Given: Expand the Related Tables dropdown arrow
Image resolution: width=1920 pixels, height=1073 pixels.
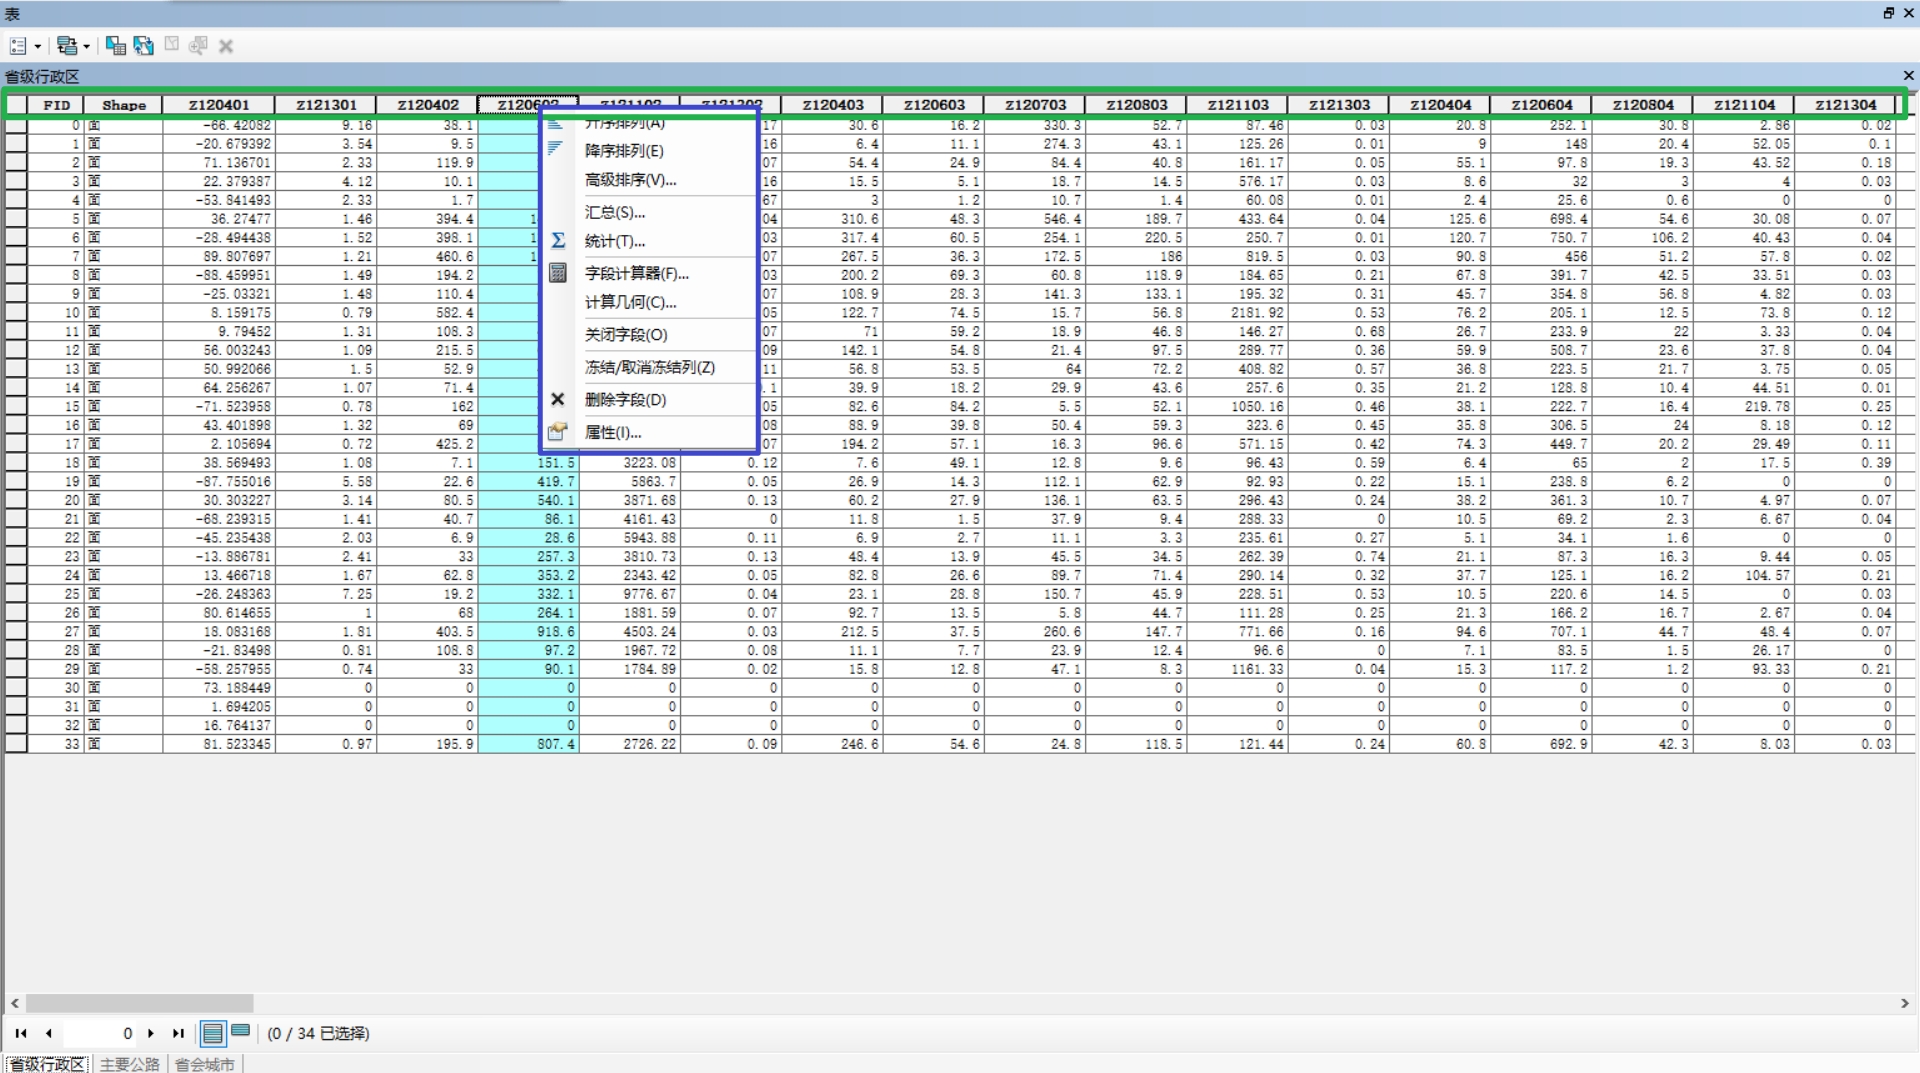Looking at the screenshot, I should (86, 46).
